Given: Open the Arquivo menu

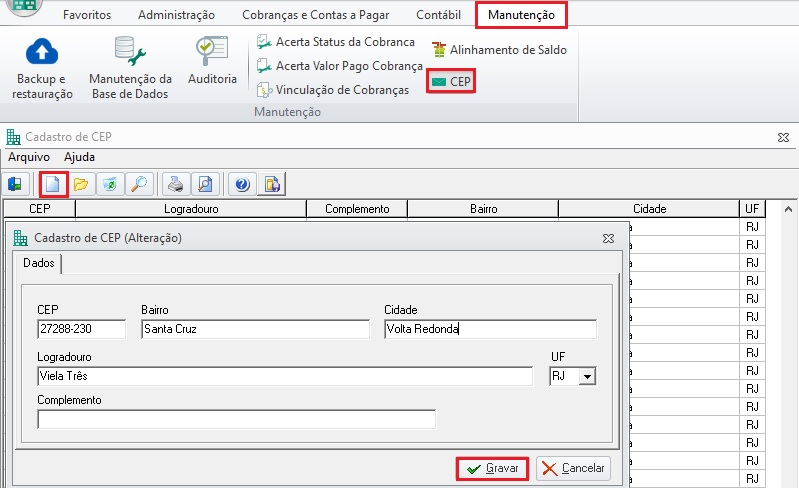Looking at the screenshot, I should tap(29, 157).
